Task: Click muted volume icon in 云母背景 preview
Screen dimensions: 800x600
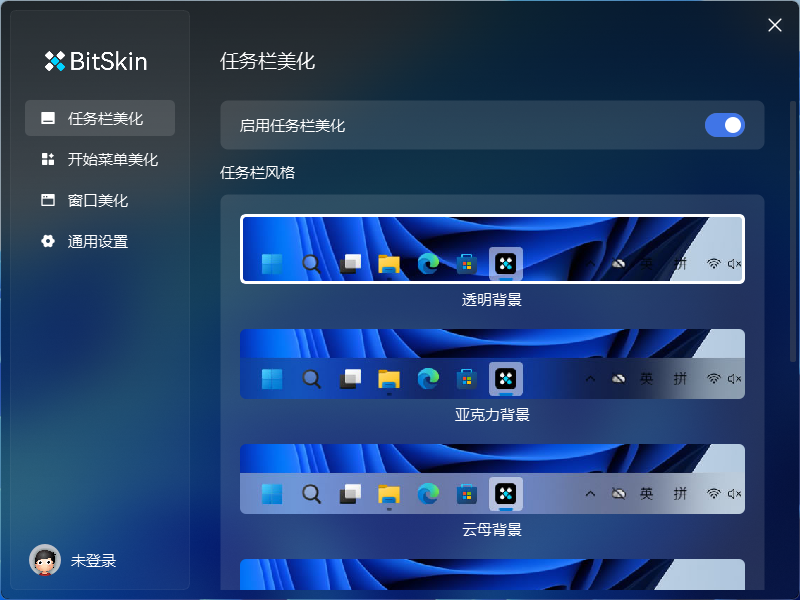Action: 734,493
